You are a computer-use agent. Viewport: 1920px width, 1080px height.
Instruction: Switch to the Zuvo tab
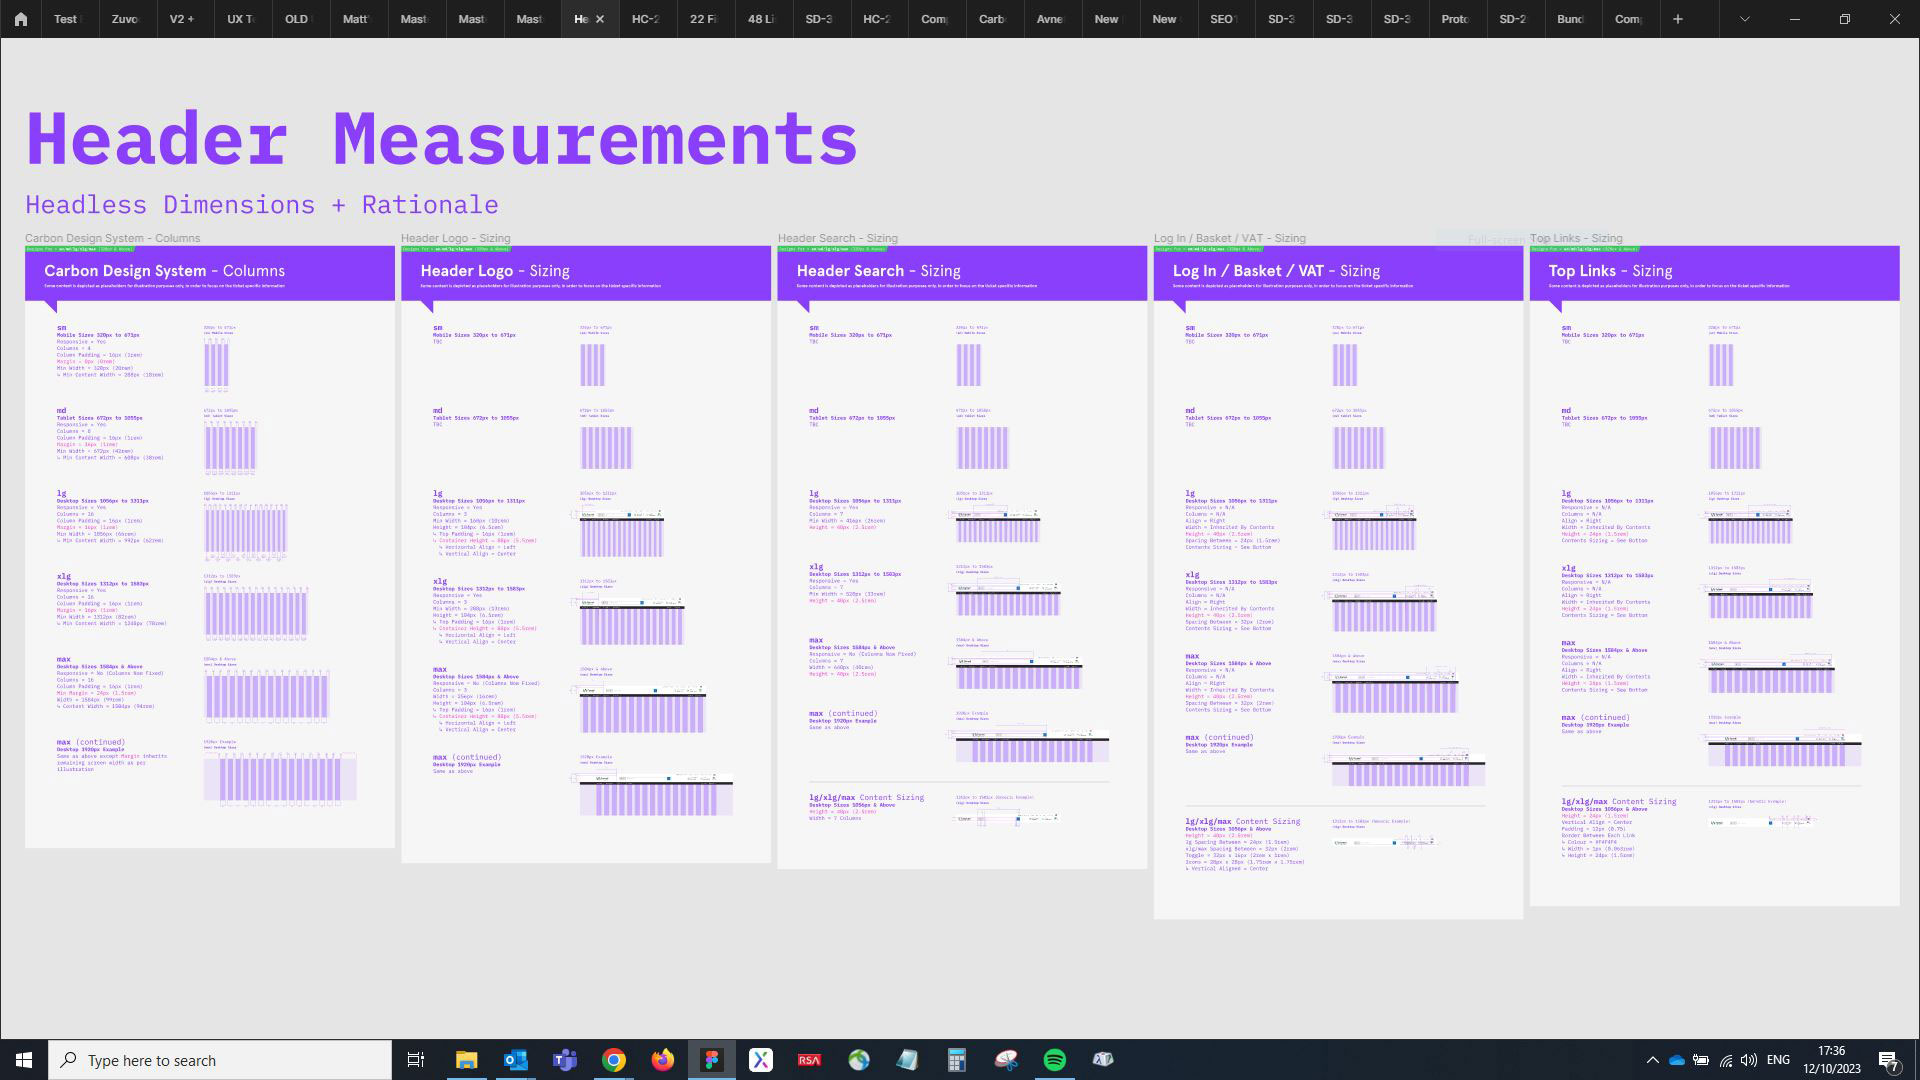click(125, 19)
